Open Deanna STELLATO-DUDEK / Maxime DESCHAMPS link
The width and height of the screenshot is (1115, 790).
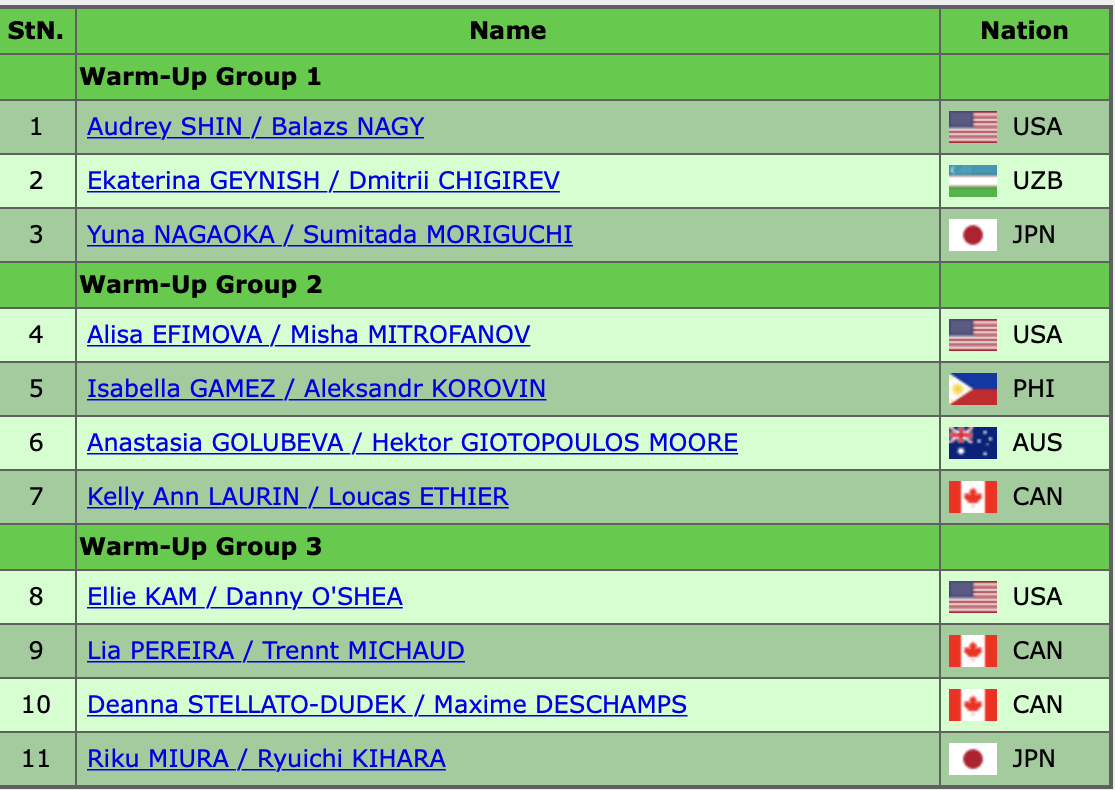tap(387, 705)
